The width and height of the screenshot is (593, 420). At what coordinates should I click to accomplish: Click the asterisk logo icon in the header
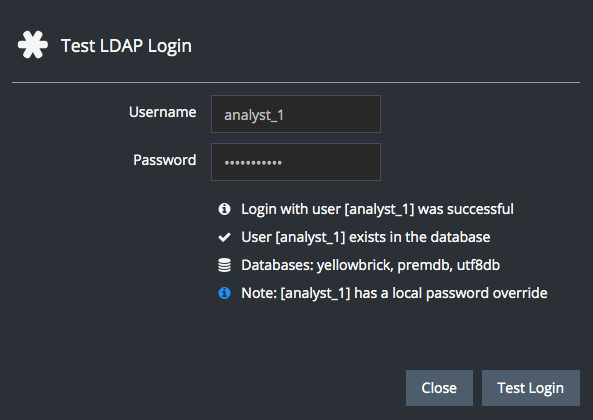click(33, 45)
